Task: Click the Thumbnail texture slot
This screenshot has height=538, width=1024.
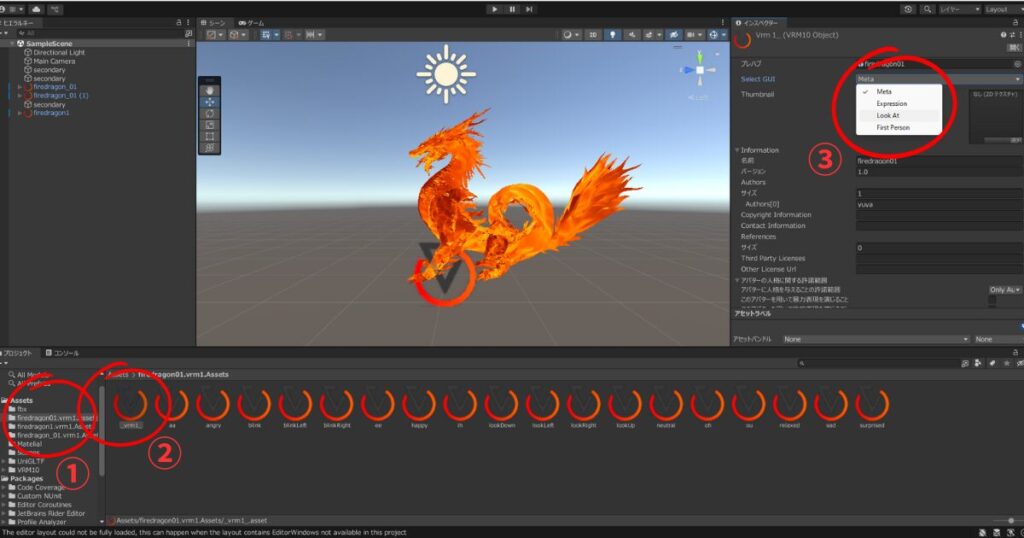Action: click(996, 118)
